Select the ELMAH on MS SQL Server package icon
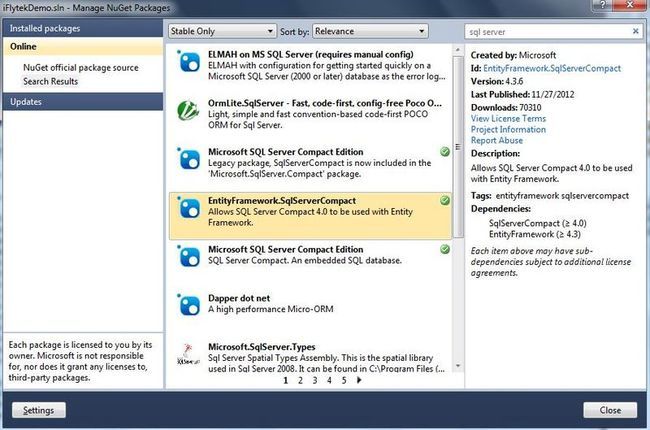 click(189, 62)
